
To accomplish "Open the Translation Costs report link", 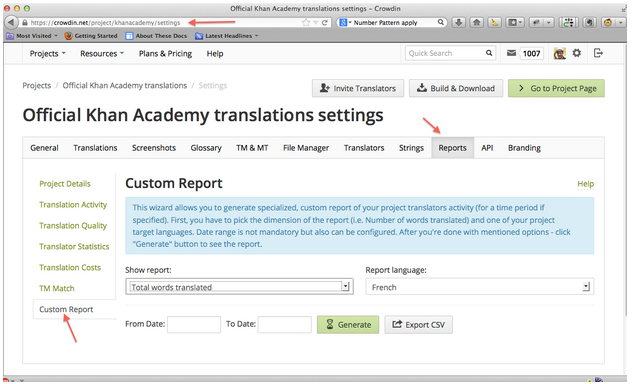I will (70, 267).
